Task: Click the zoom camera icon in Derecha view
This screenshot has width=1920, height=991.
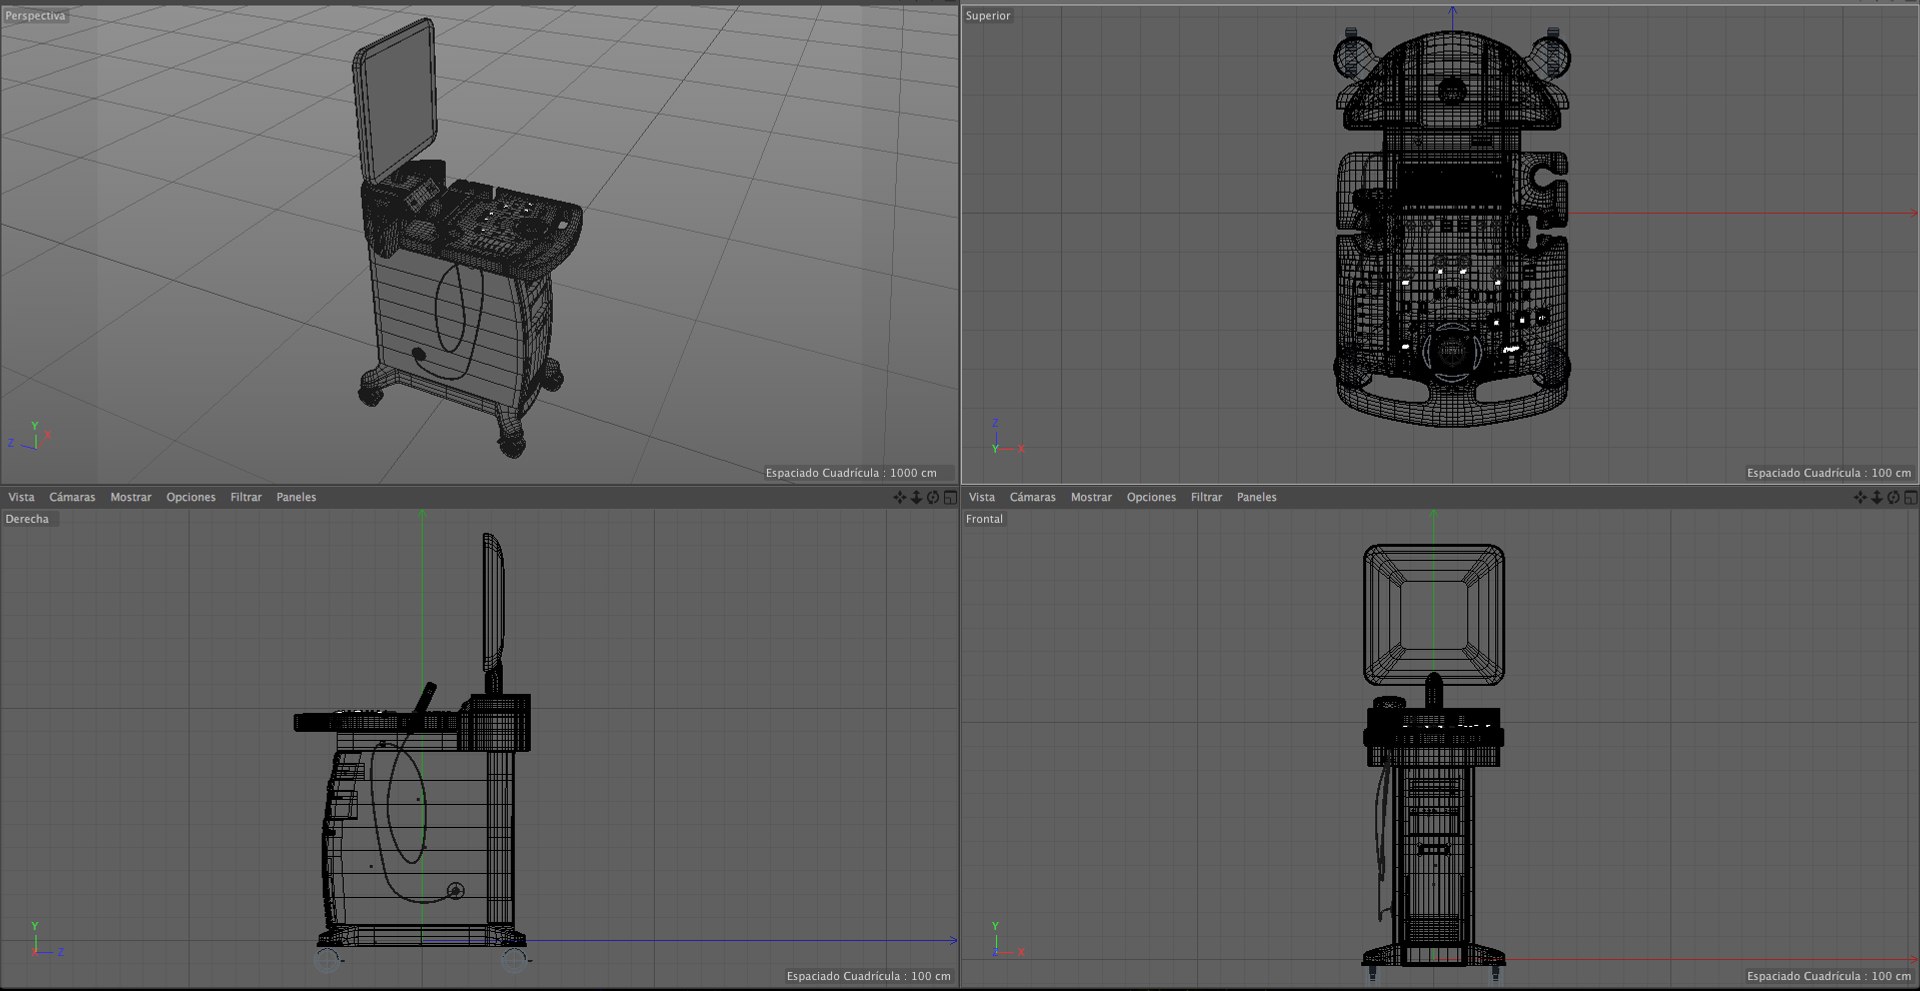Action: tap(916, 497)
